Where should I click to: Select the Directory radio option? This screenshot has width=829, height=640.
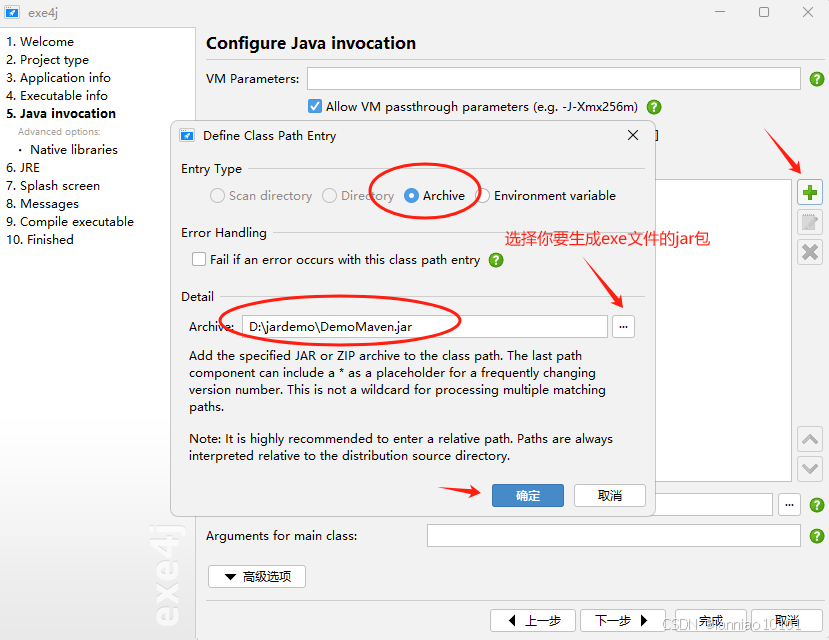coord(358,196)
